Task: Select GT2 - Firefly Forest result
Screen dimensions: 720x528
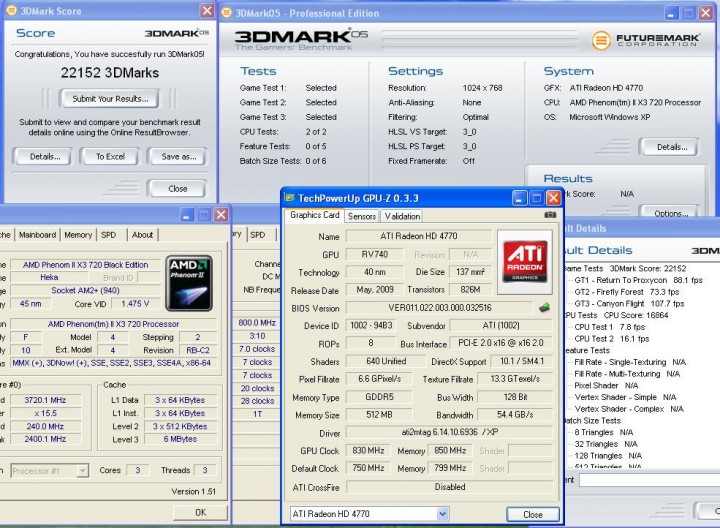Action: [x=626, y=292]
